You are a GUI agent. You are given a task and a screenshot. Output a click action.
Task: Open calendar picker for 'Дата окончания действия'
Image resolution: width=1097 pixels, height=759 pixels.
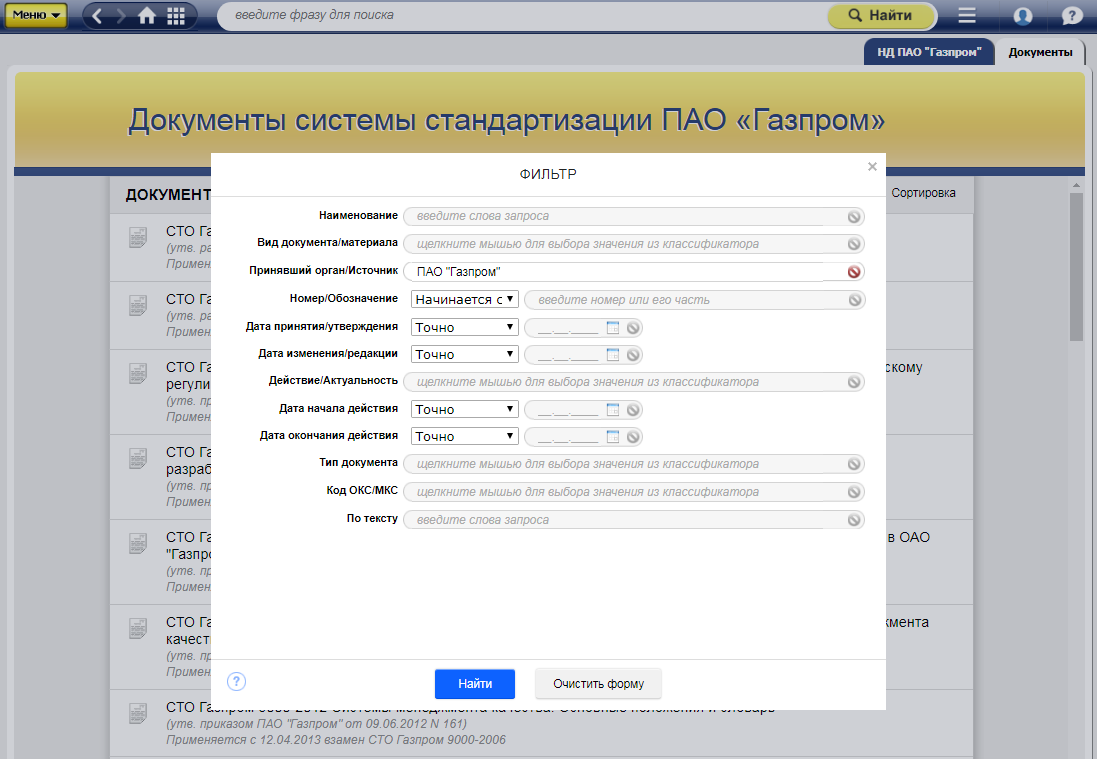point(613,437)
